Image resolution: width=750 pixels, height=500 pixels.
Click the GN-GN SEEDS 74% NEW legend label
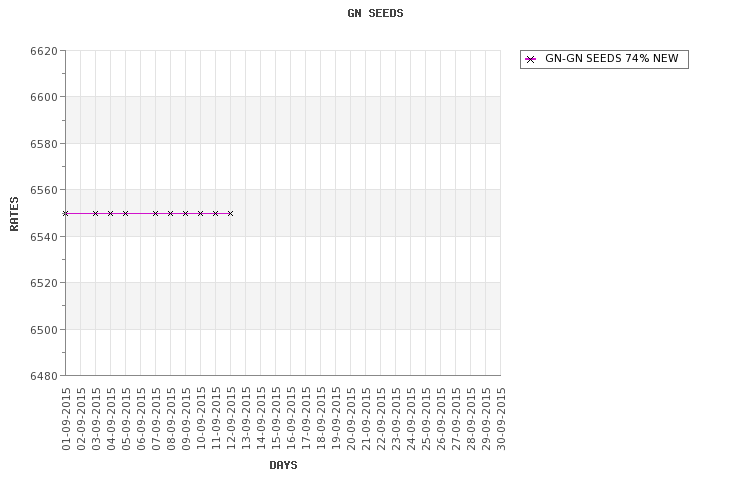(x=611, y=58)
